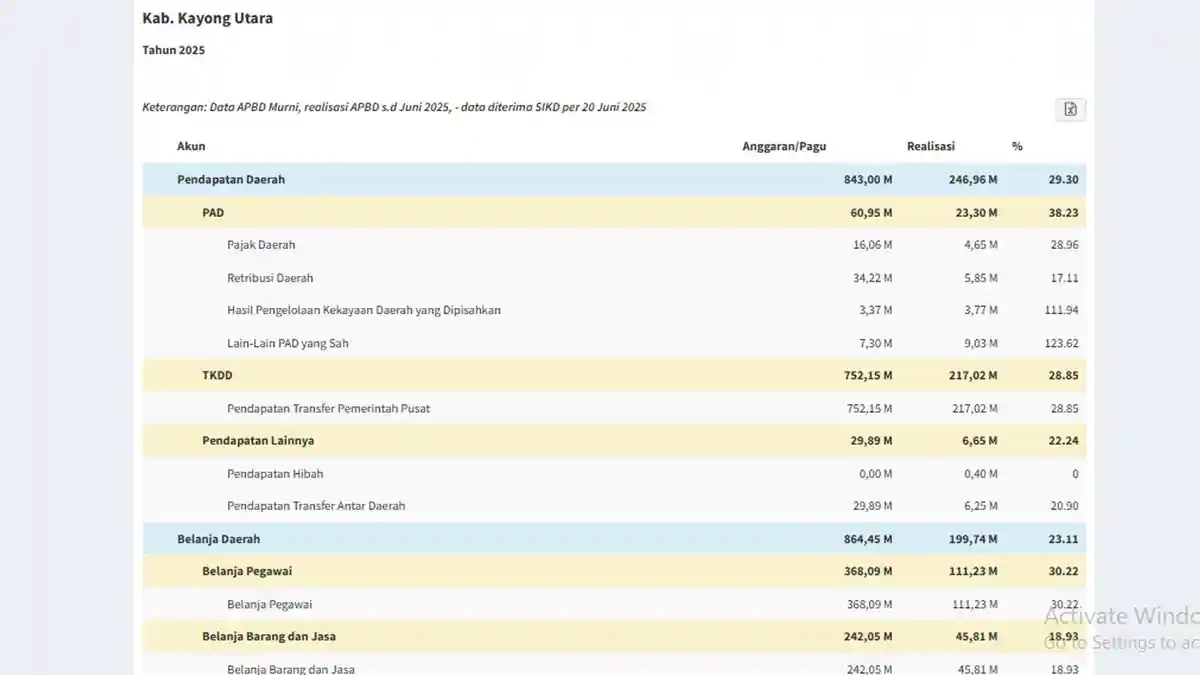Click the 29.30 percentage value
This screenshot has height=675, width=1200.
coord(1063,180)
